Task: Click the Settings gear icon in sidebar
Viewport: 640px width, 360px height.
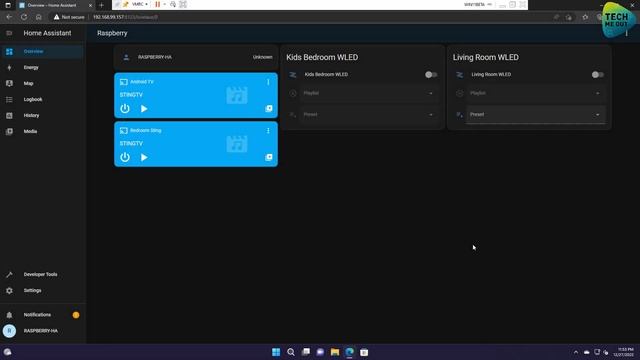Action: (9, 291)
